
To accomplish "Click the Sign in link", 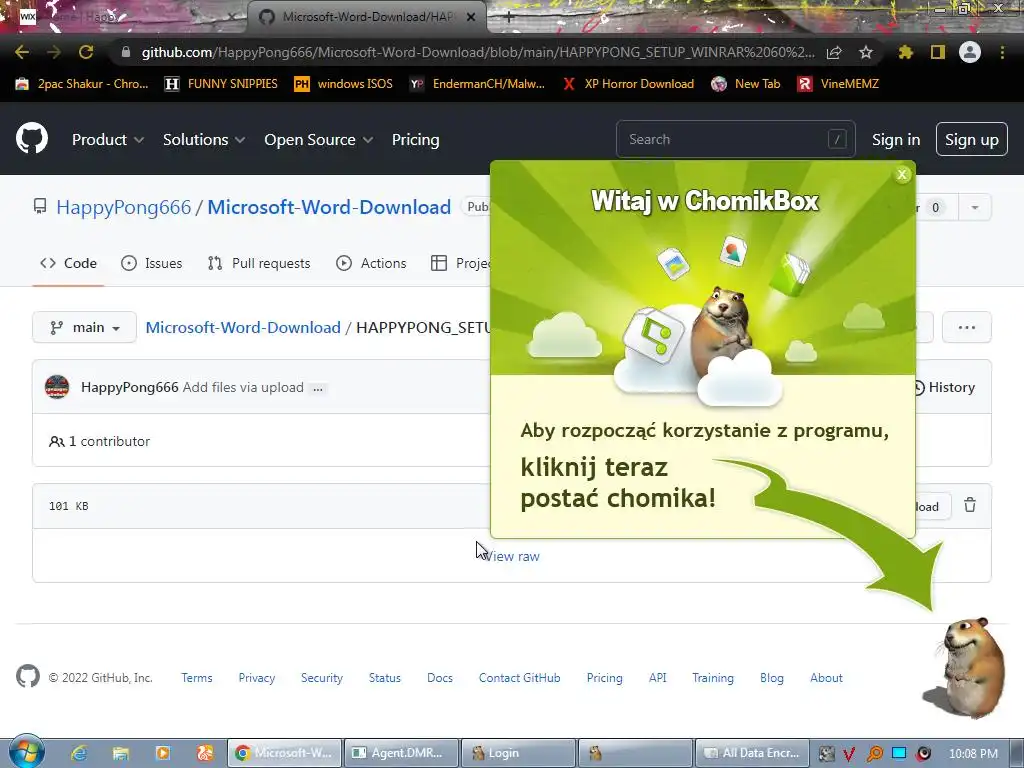I will (x=896, y=140).
